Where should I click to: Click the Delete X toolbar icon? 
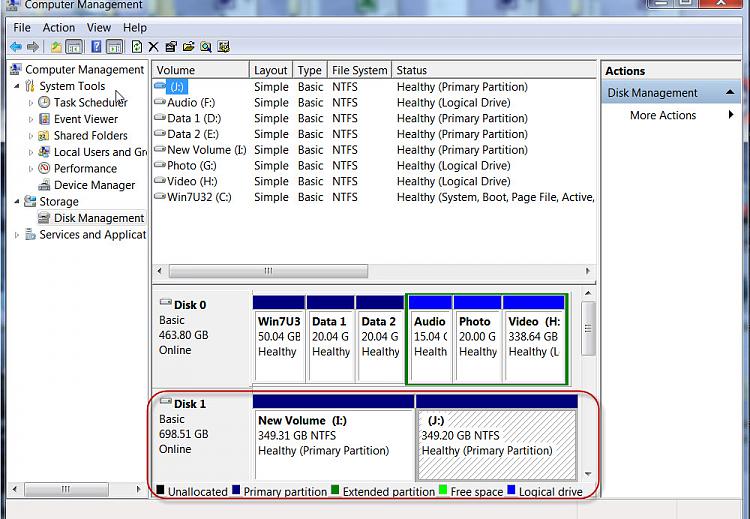(154, 47)
